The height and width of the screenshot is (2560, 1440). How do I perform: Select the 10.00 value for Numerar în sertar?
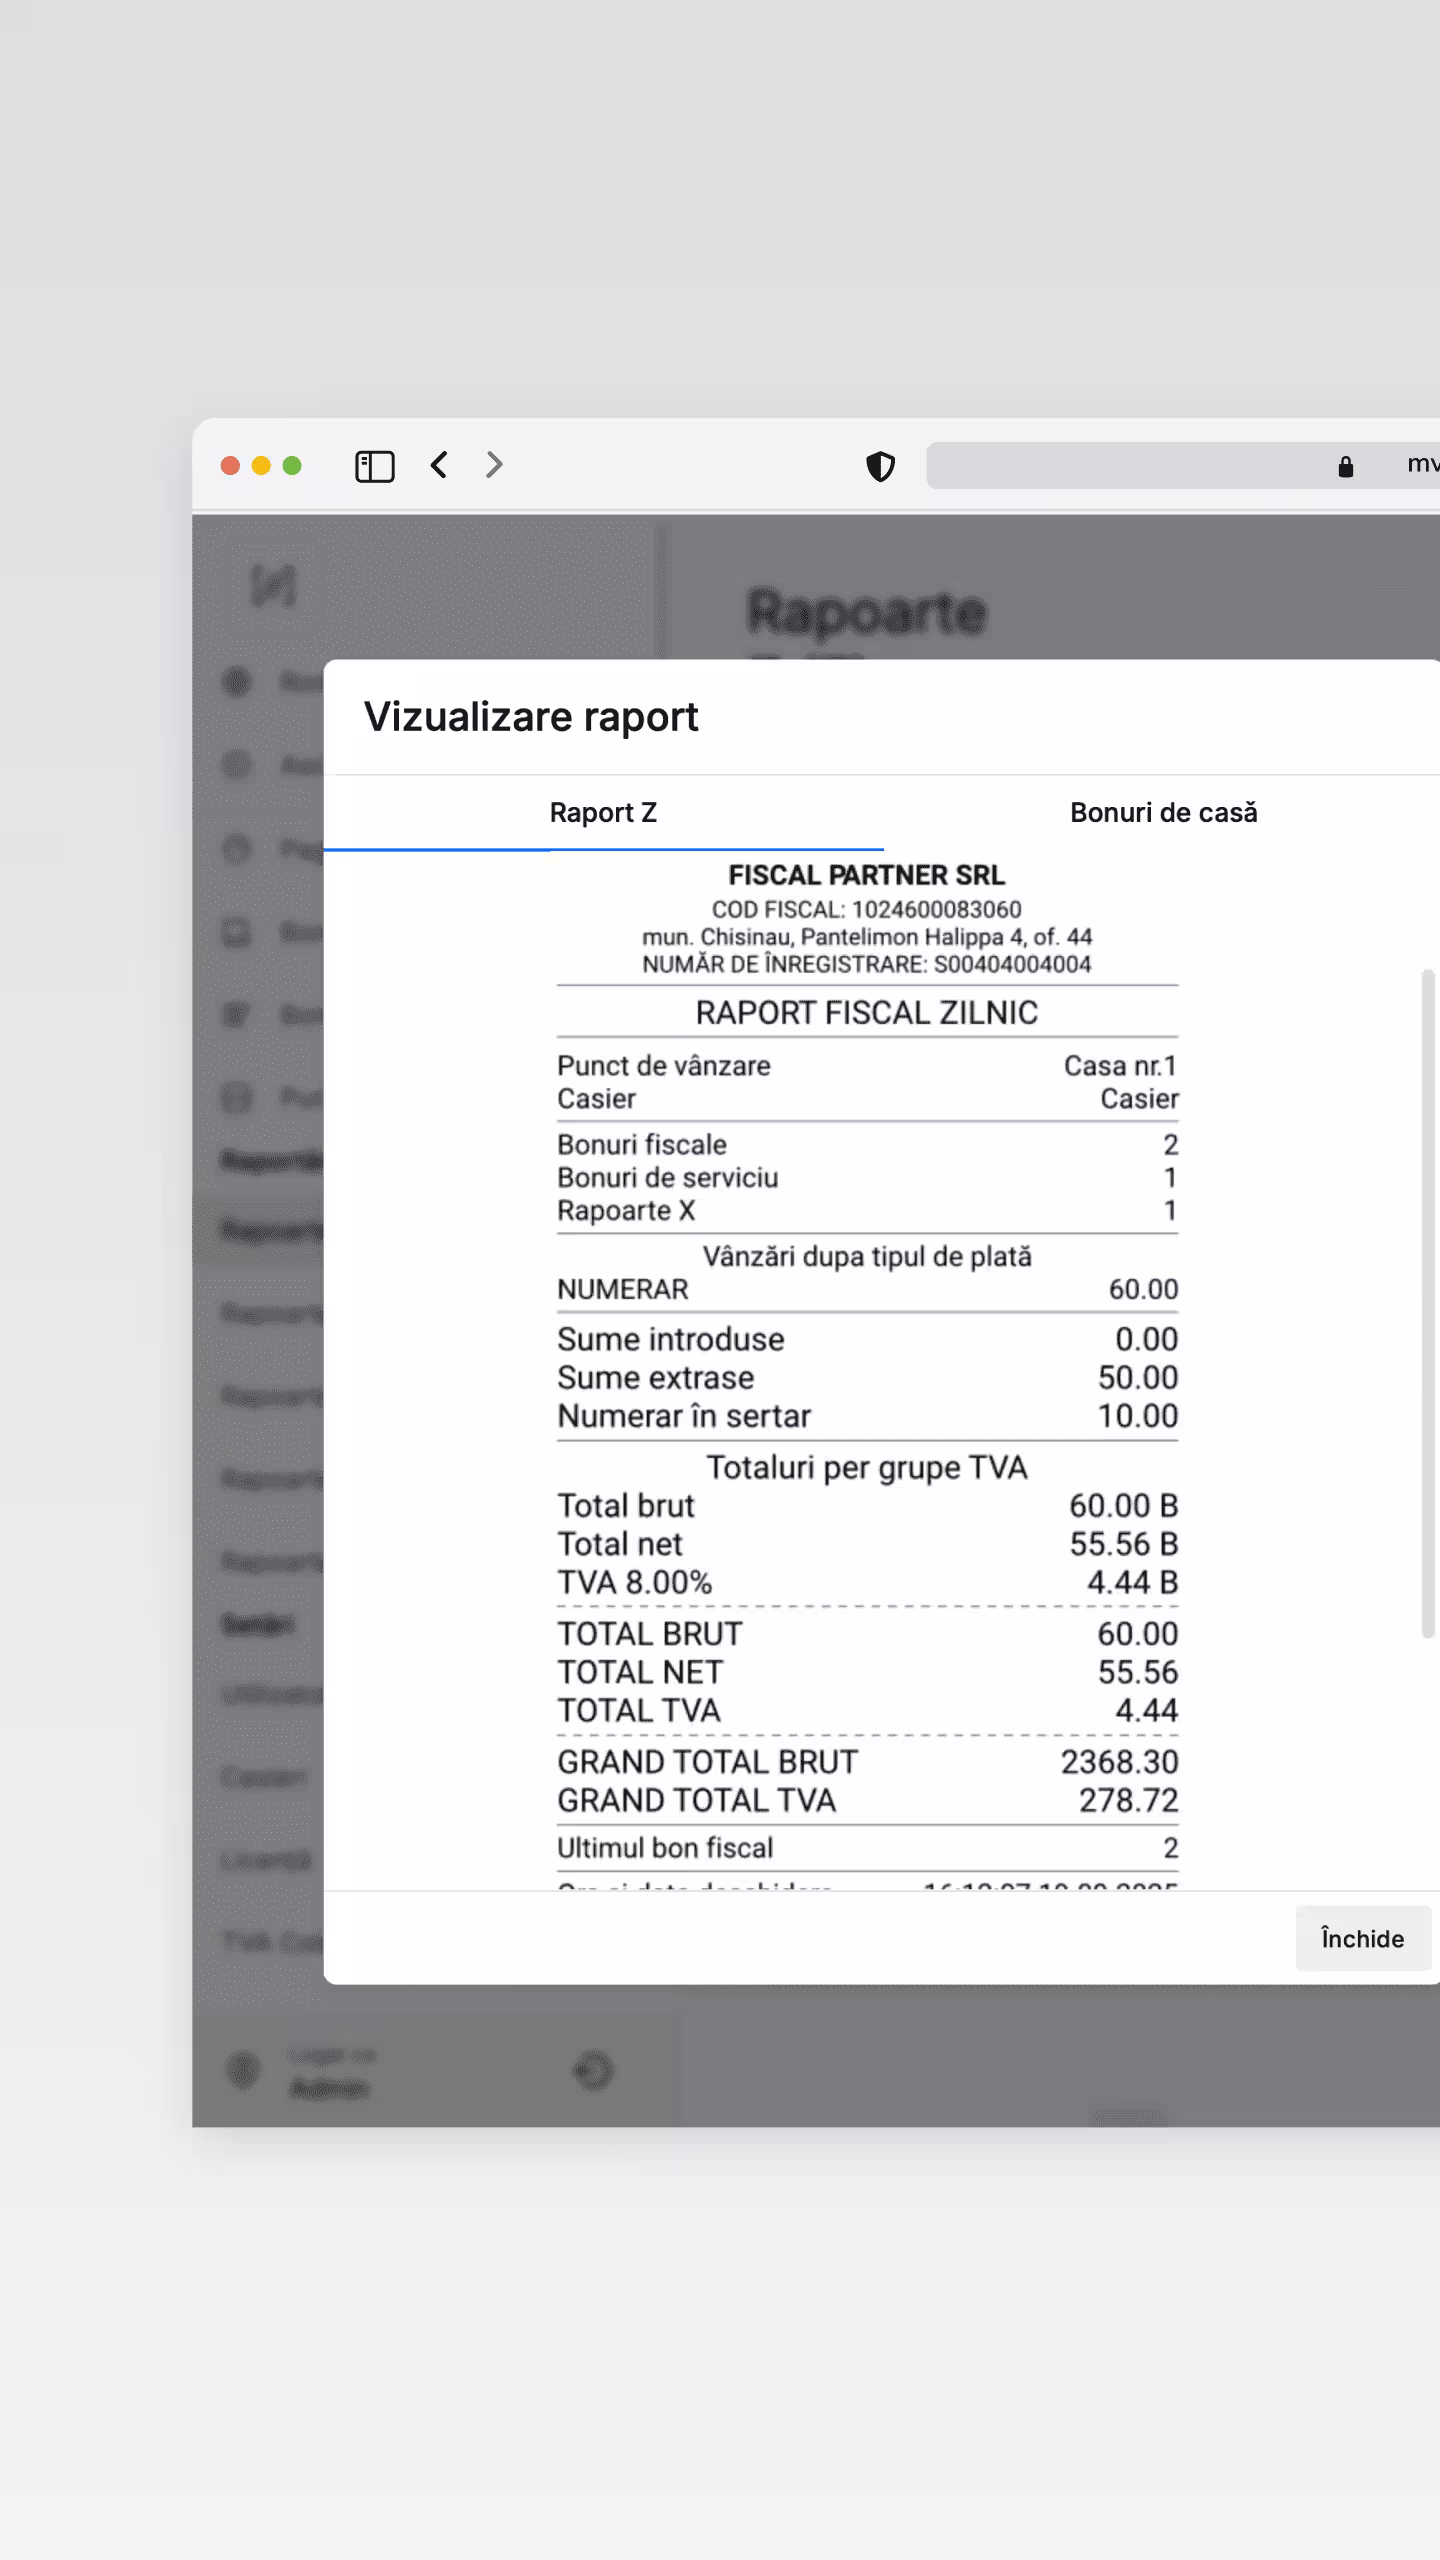(x=1138, y=1417)
